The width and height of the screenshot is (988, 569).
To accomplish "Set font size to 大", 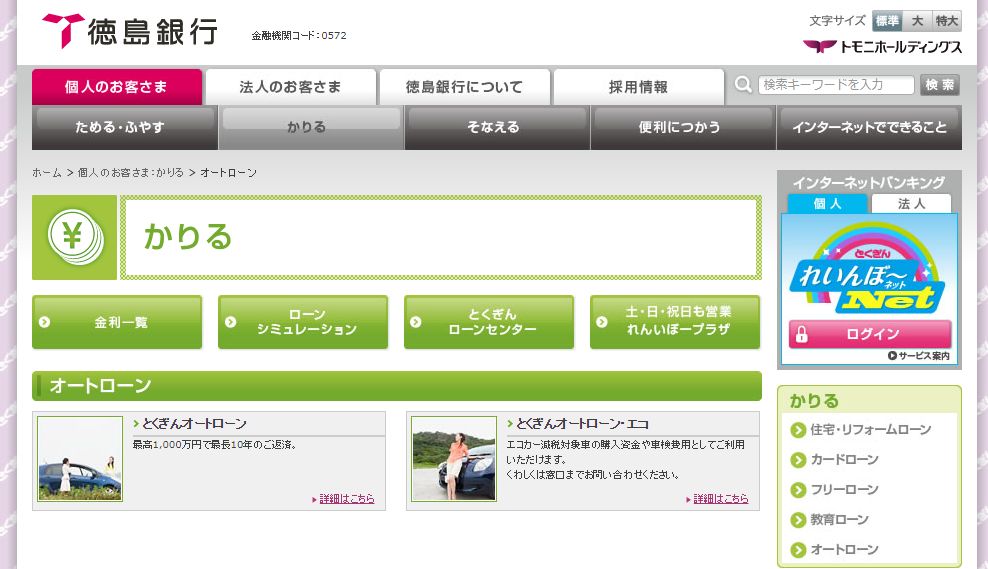I will pyautogui.click(x=917, y=21).
